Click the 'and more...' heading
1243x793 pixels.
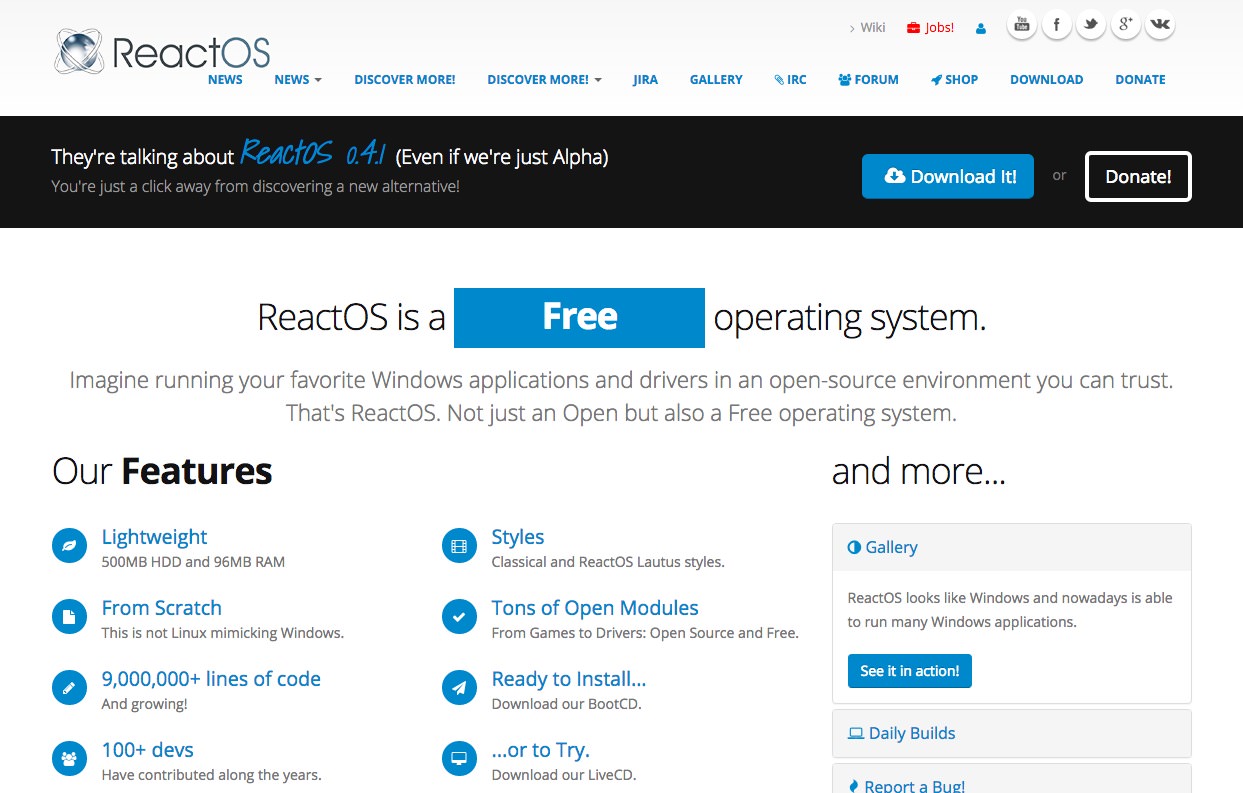click(919, 471)
